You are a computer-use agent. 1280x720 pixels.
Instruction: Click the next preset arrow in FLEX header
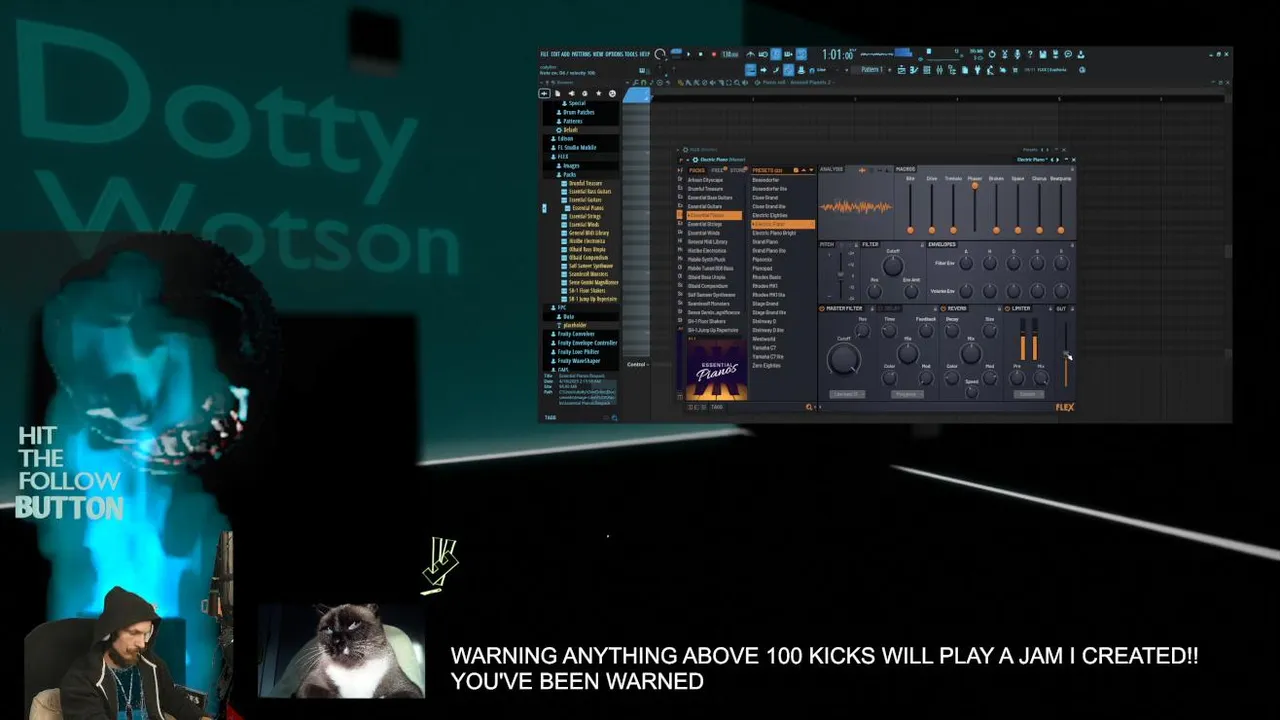click(x=1058, y=159)
